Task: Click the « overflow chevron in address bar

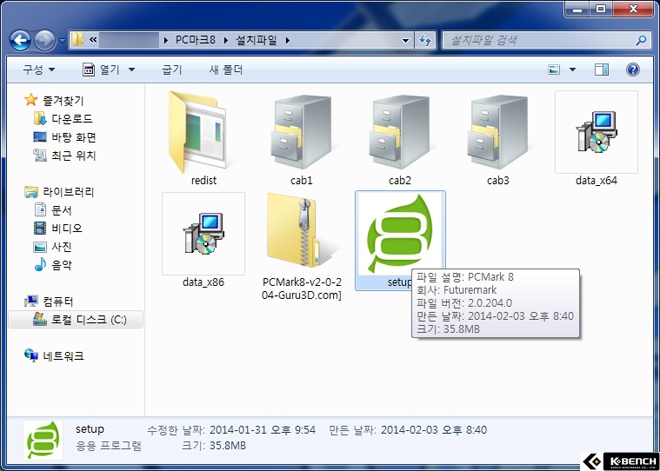Action: (x=93, y=40)
